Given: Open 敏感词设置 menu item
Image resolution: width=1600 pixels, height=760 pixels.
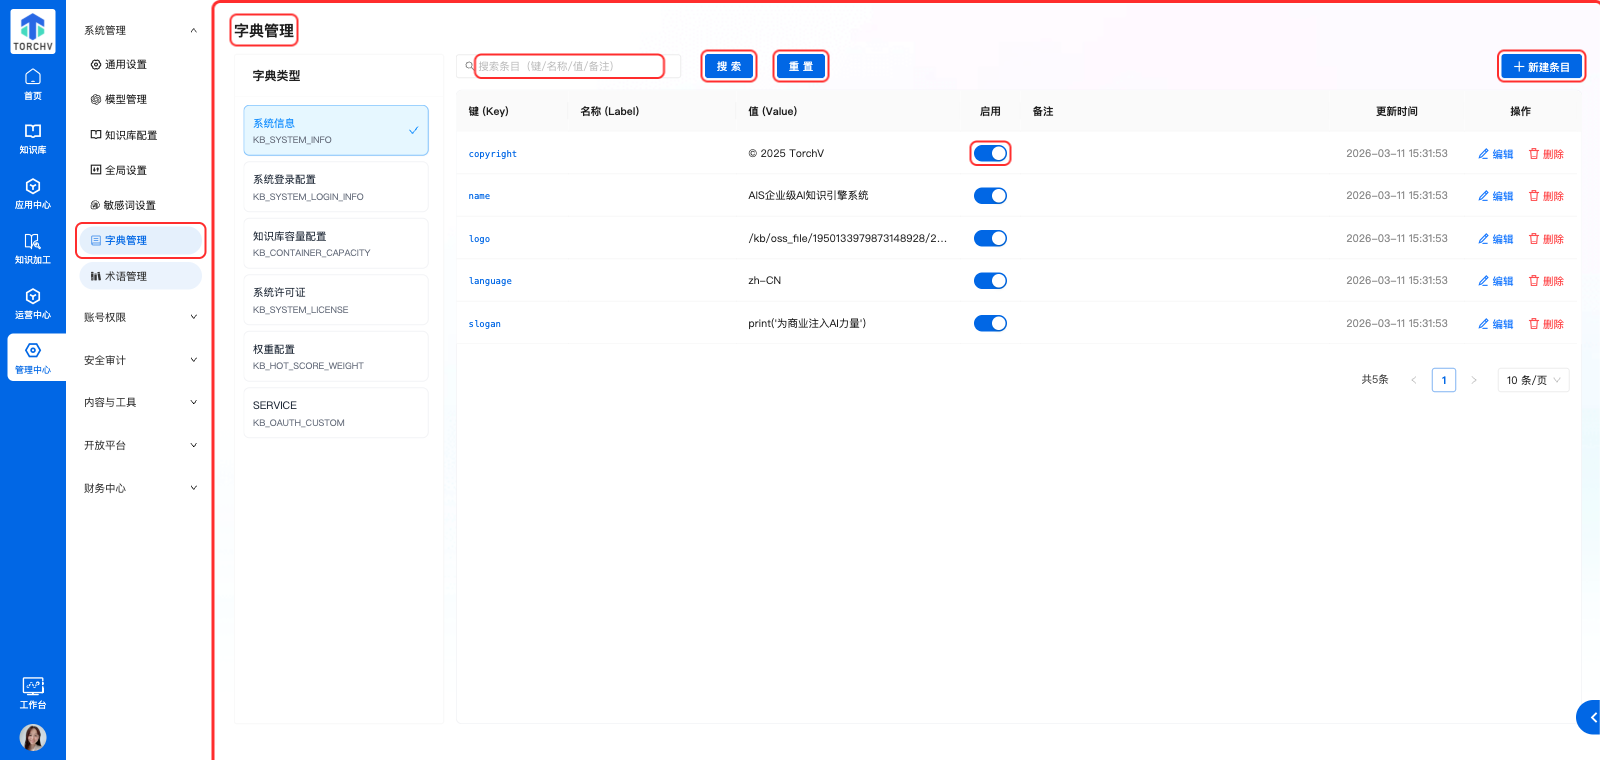Looking at the screenshot, I should [x=140, y=205].
